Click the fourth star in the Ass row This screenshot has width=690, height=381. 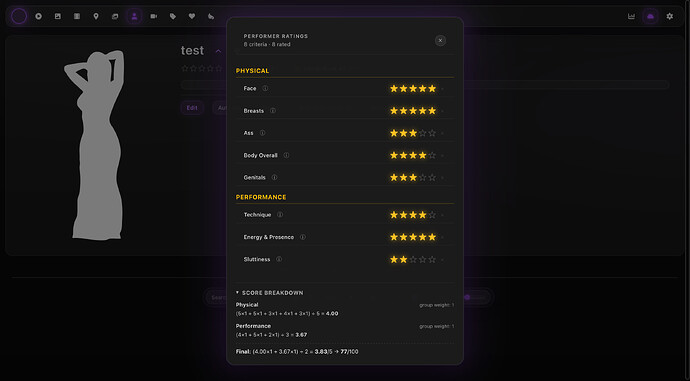point(422,133)
